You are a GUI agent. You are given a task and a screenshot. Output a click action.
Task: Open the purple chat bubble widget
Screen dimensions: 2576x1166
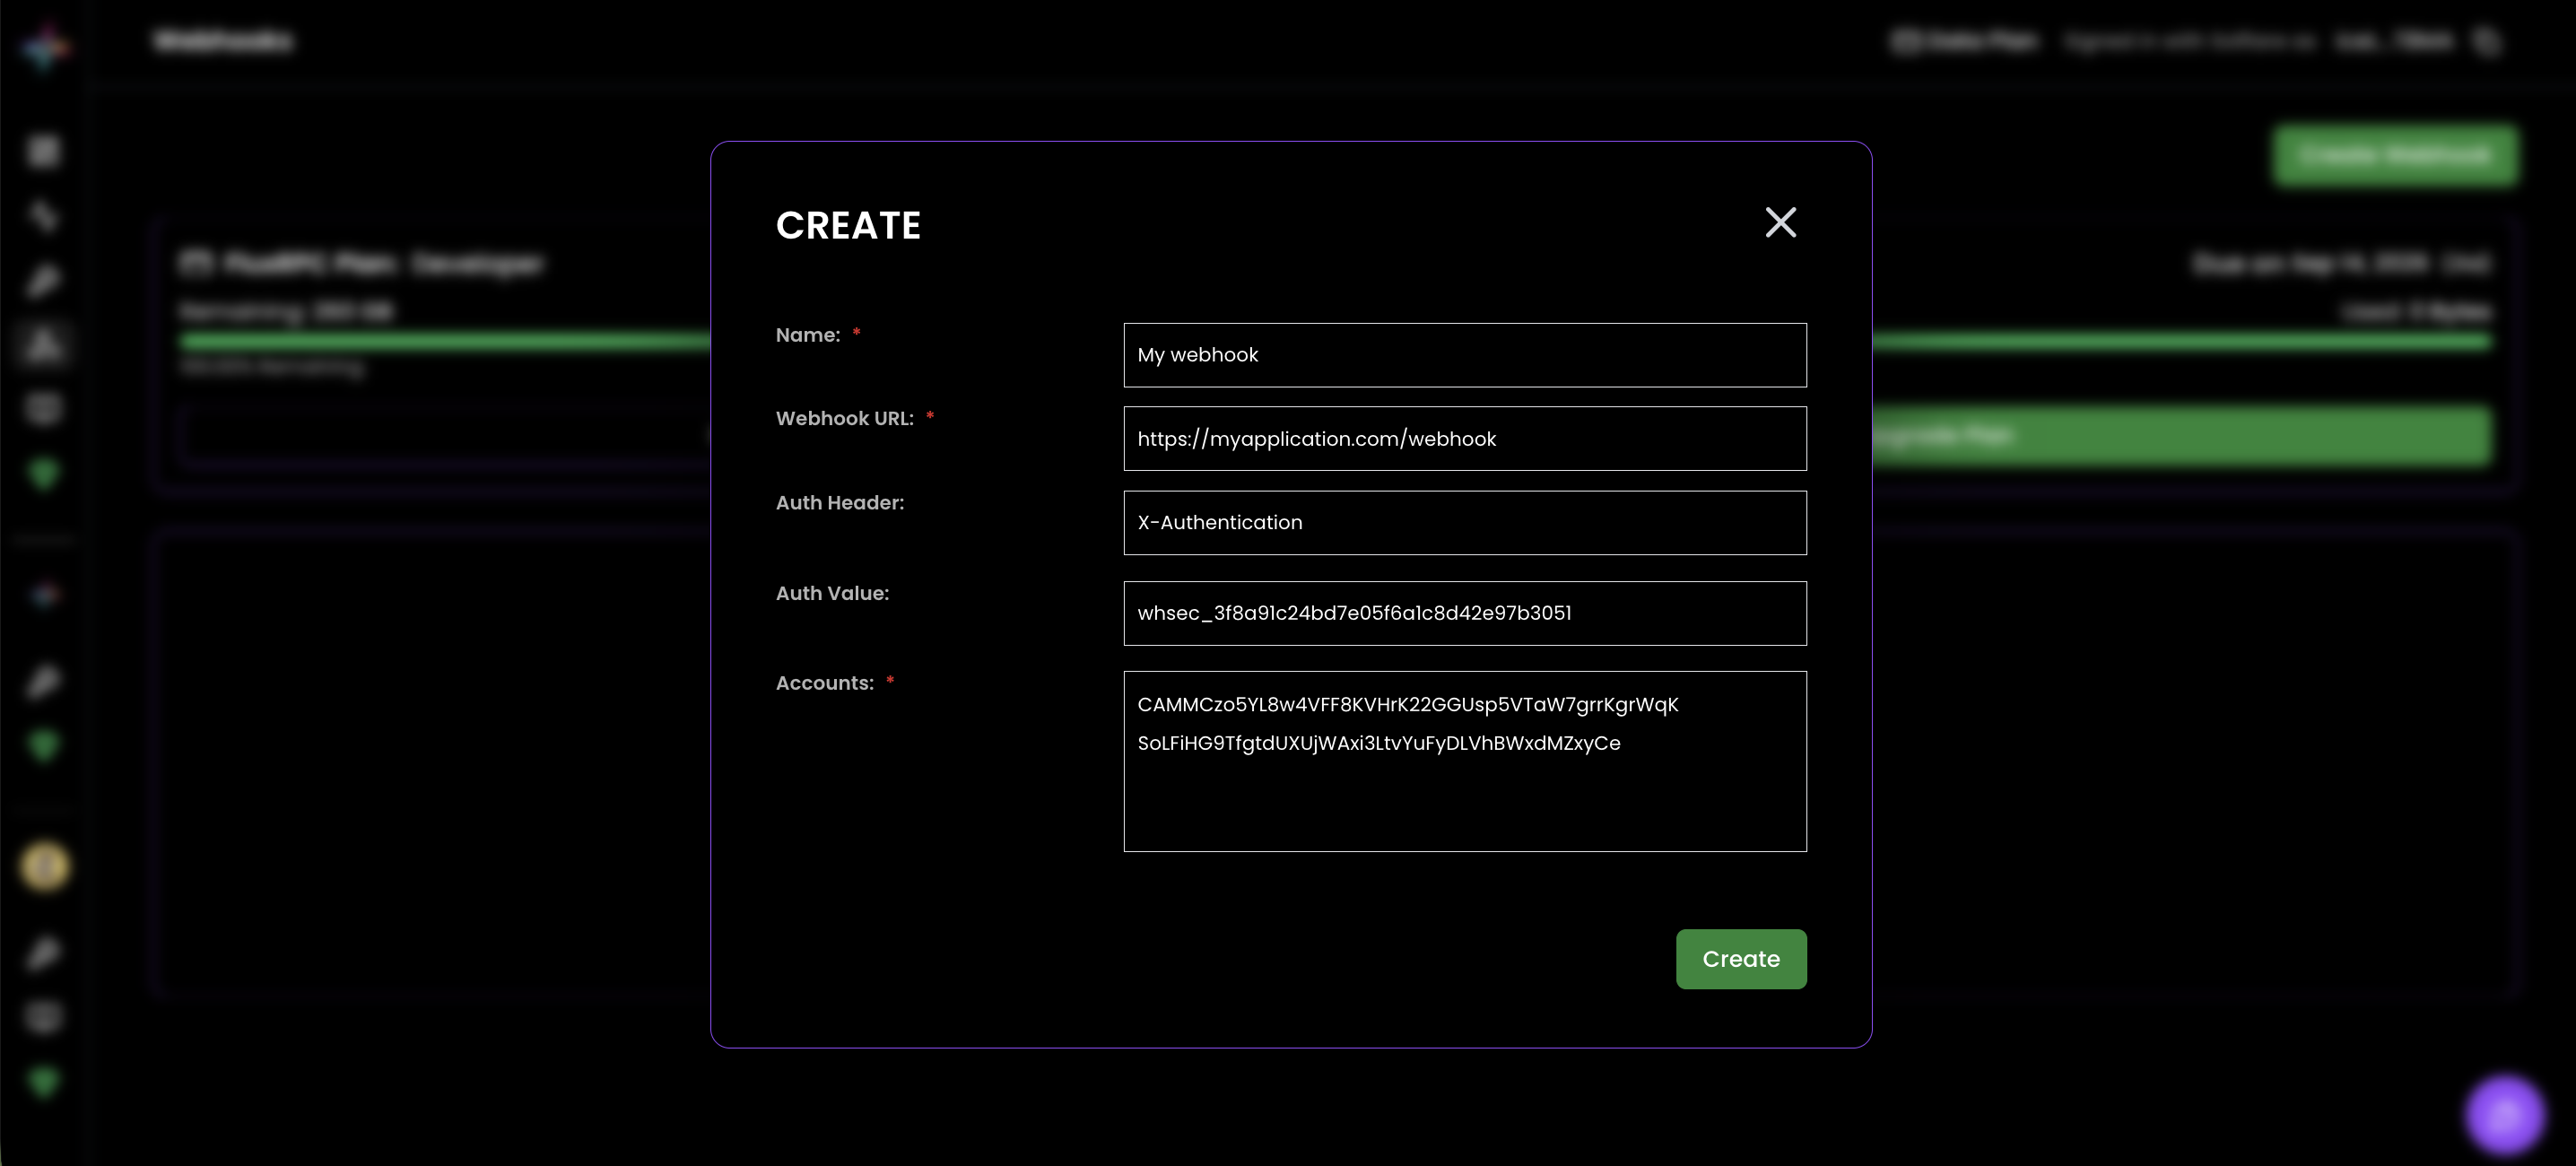pos(2504,1114)
